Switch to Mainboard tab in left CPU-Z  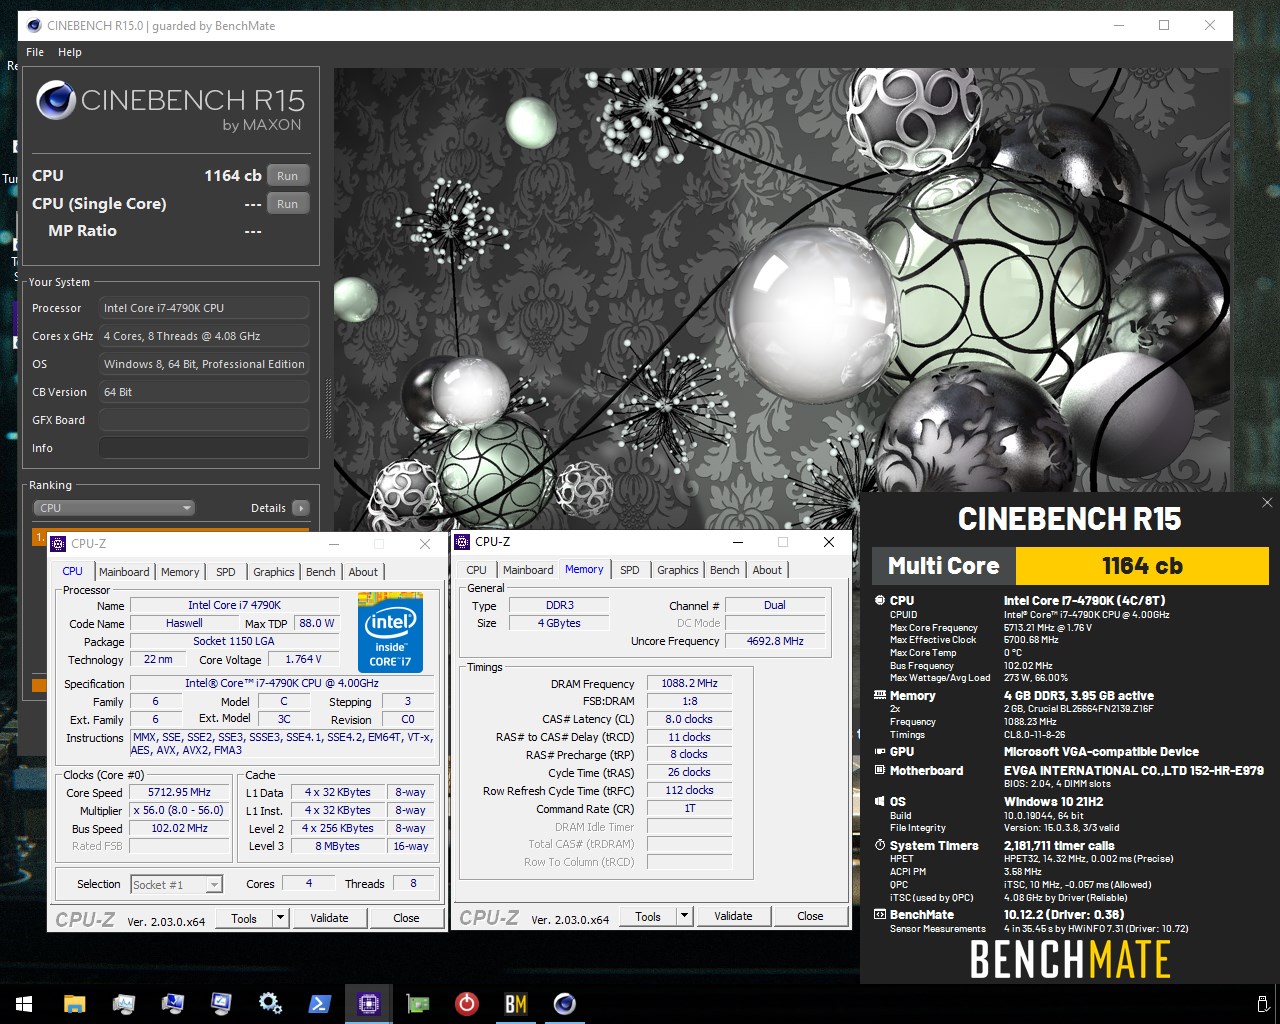pos(124,572)
